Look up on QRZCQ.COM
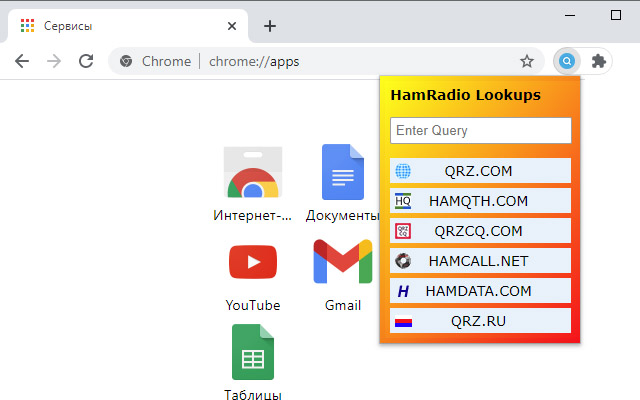This screenshot has height=400, width=640. pos(480,231)
